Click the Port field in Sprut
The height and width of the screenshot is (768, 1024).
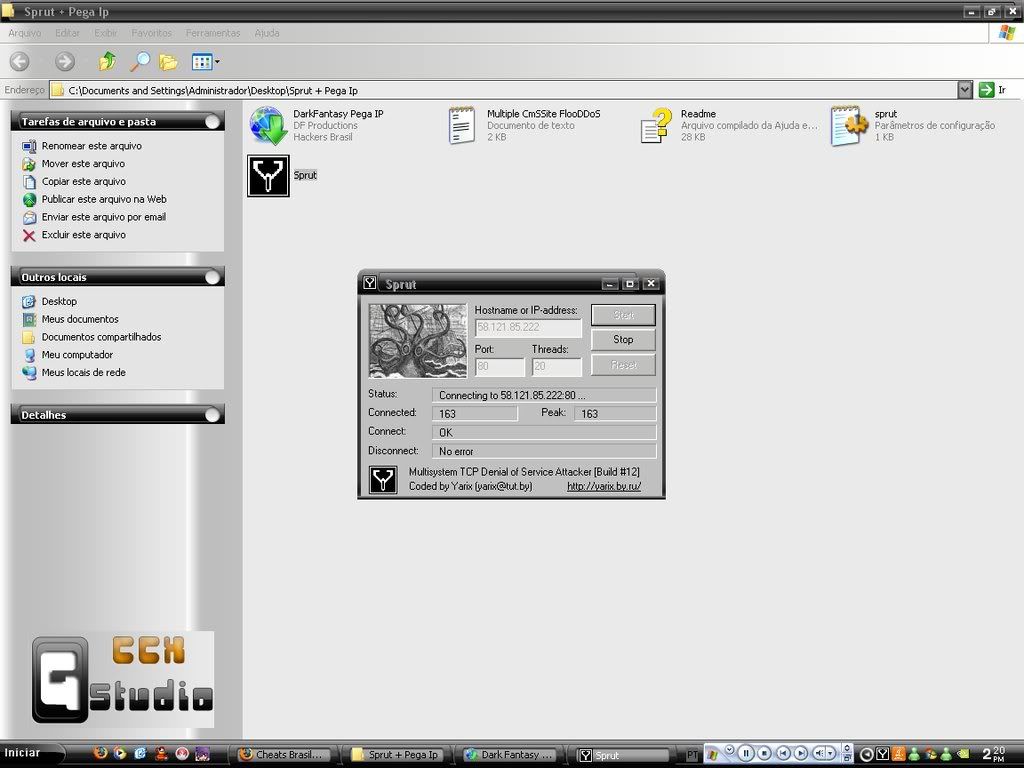(x=500, y=366)
